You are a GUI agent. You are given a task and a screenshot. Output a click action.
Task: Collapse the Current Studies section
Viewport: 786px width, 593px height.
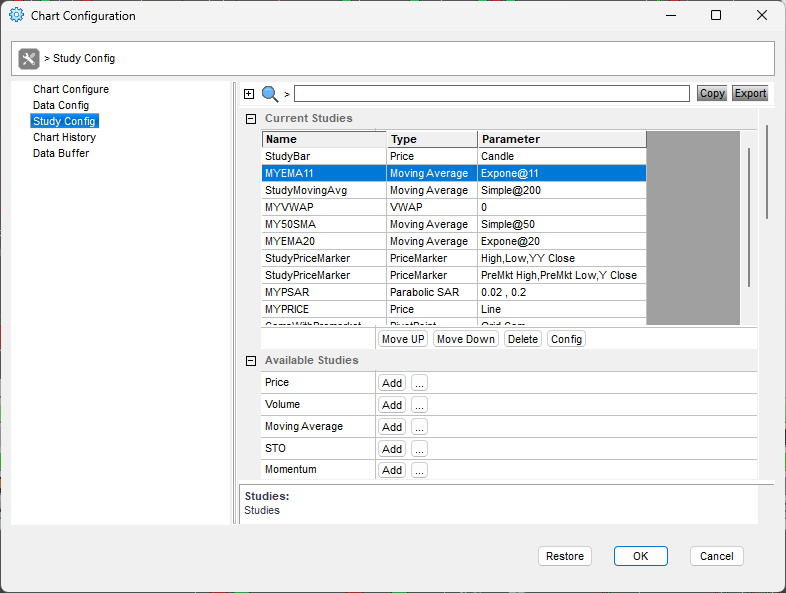[x=250, y=119]
